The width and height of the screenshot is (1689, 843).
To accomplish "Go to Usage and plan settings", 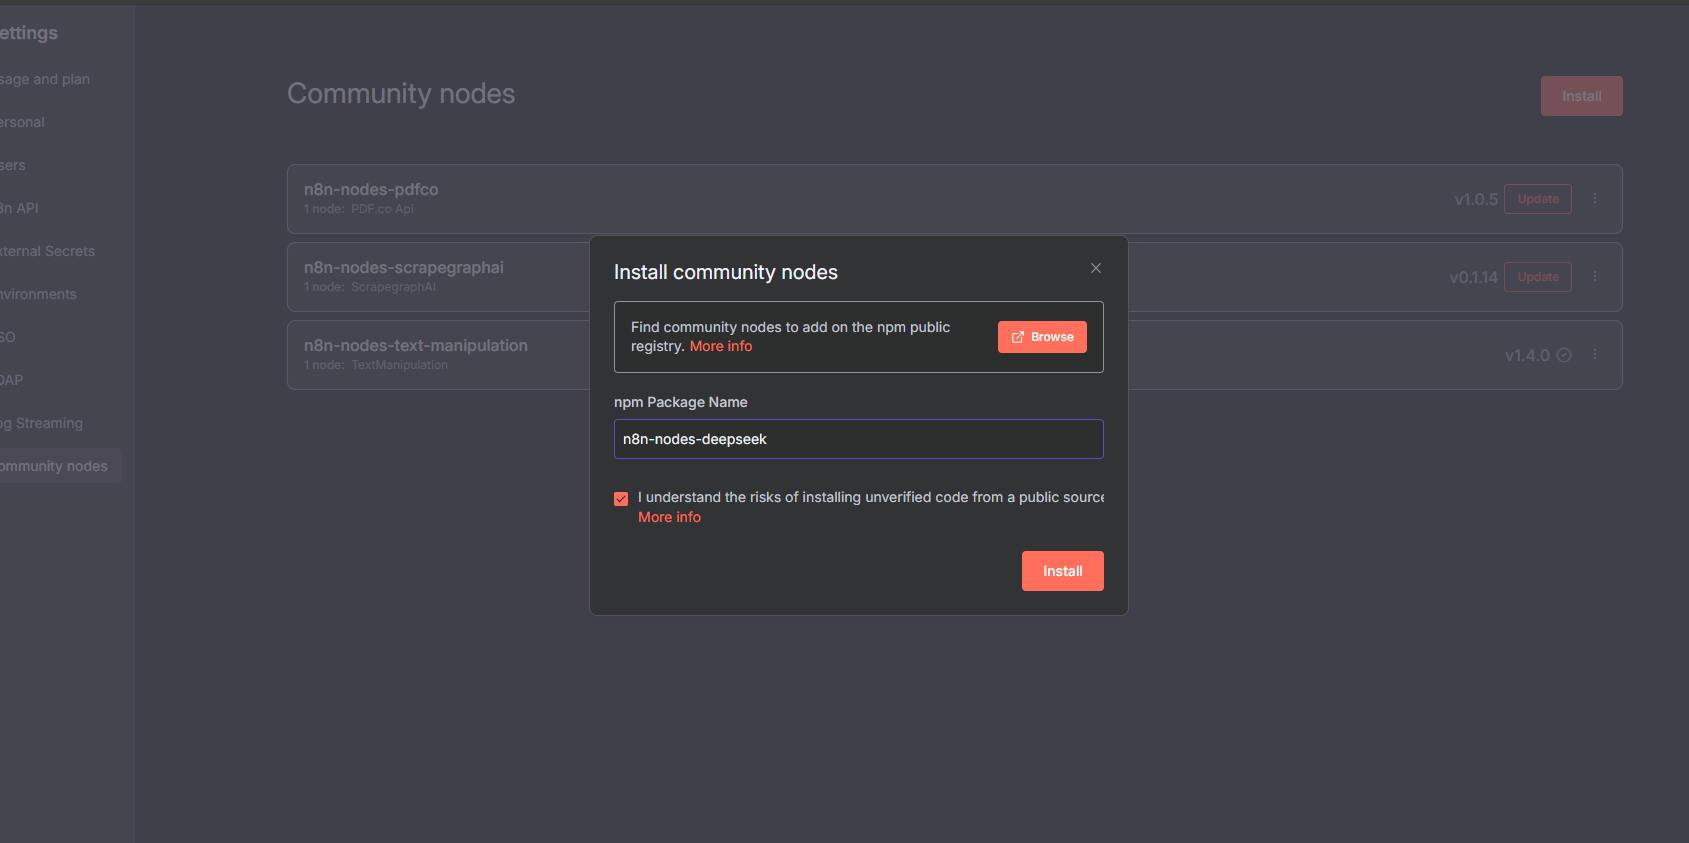I will [45, 79].
